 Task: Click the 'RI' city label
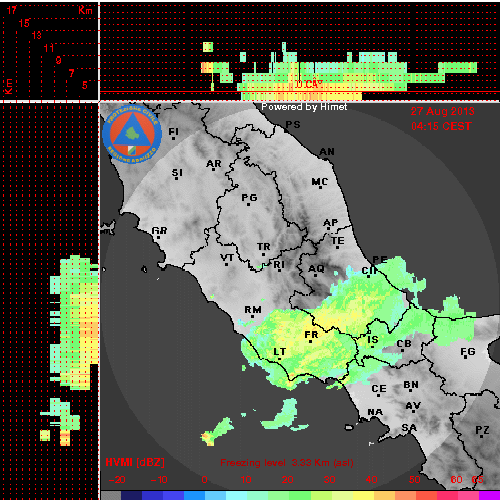click(279, 265)
